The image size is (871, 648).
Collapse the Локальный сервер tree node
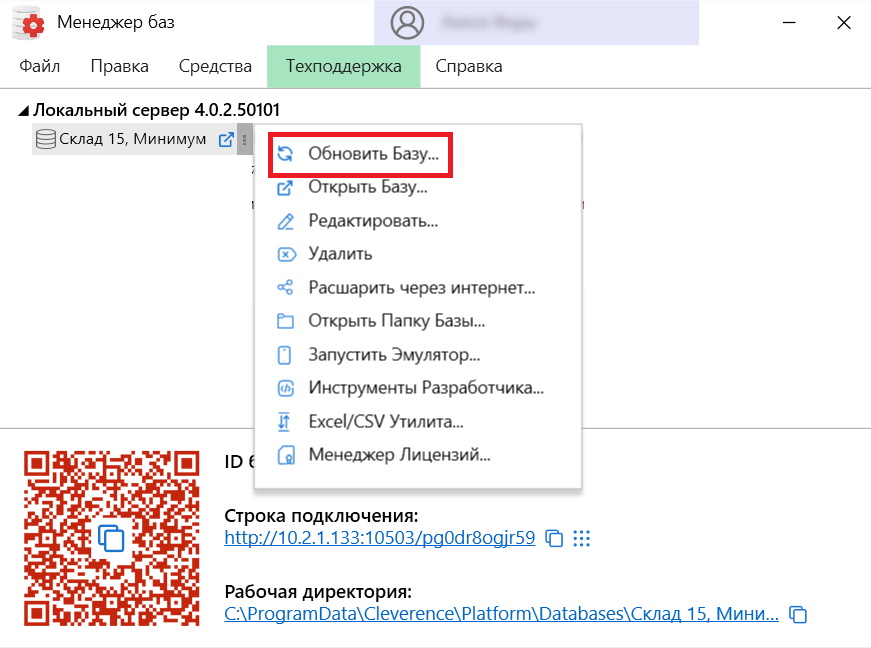pyautogui.click(x=24, y=110)
